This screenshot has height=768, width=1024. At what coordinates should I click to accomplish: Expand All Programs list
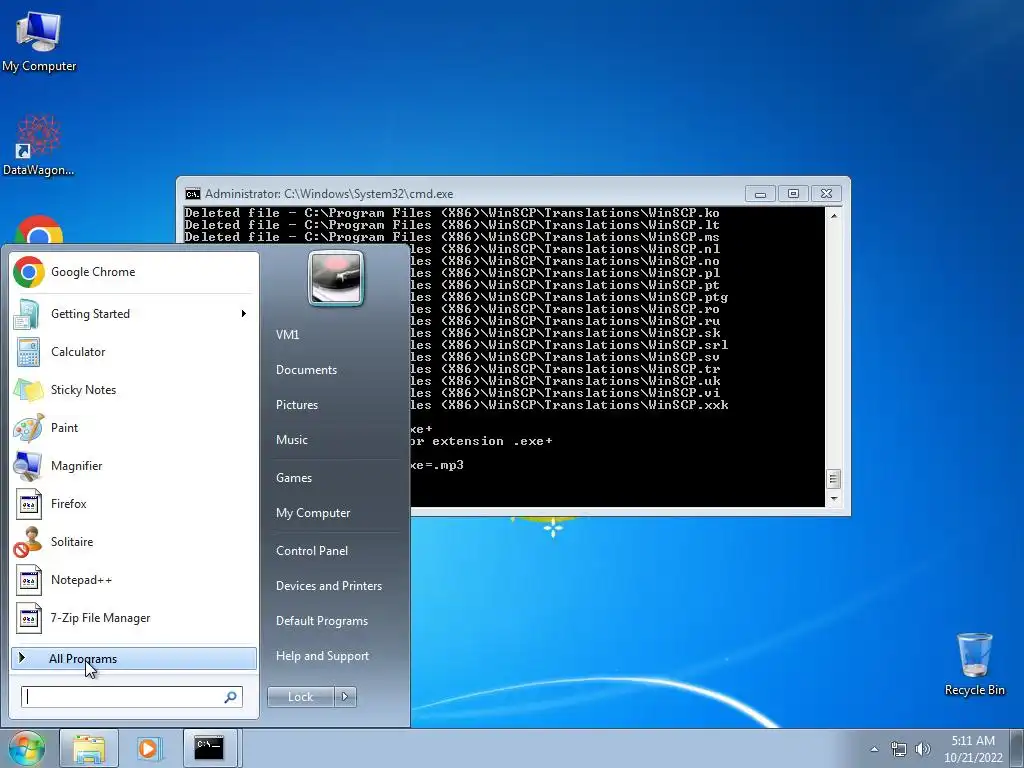[134, 659]
